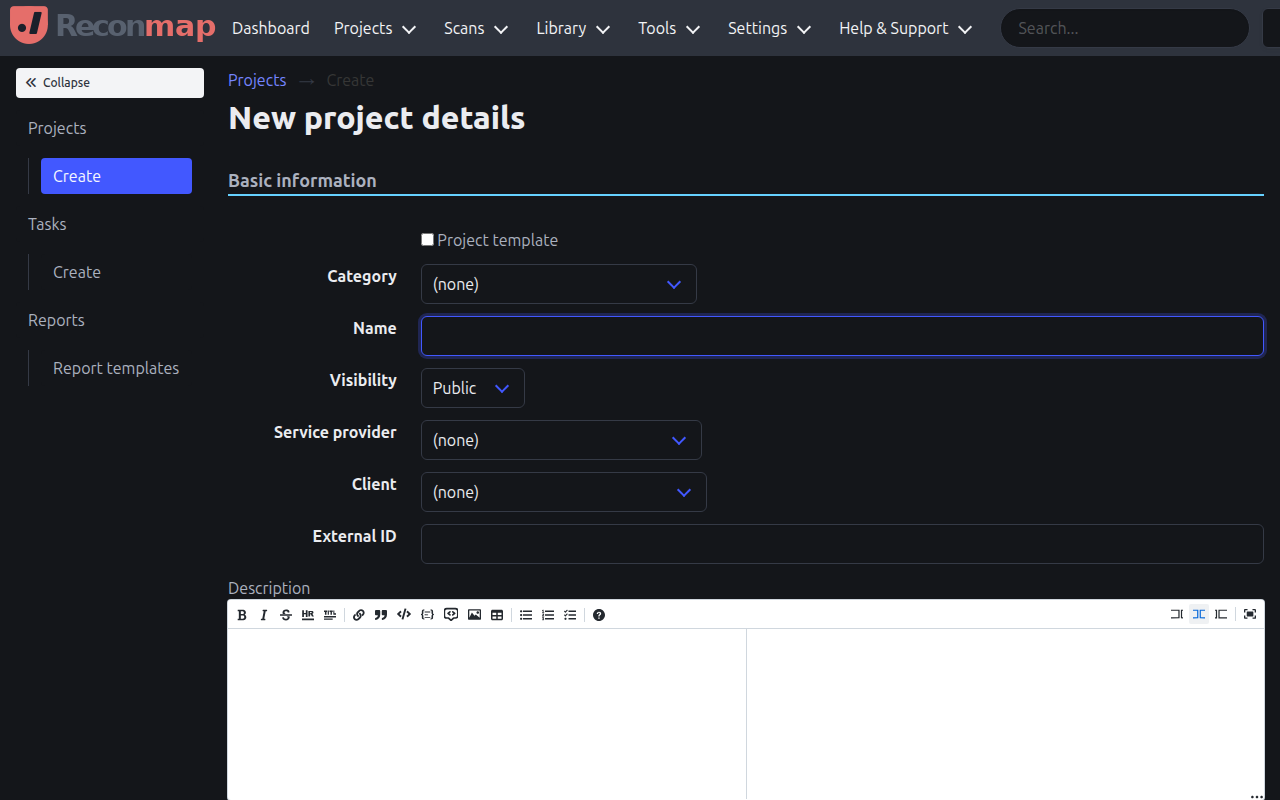Switch editor to preview-only view mode
Viewport: 1280px width, 800px height.
(1221, 614)
